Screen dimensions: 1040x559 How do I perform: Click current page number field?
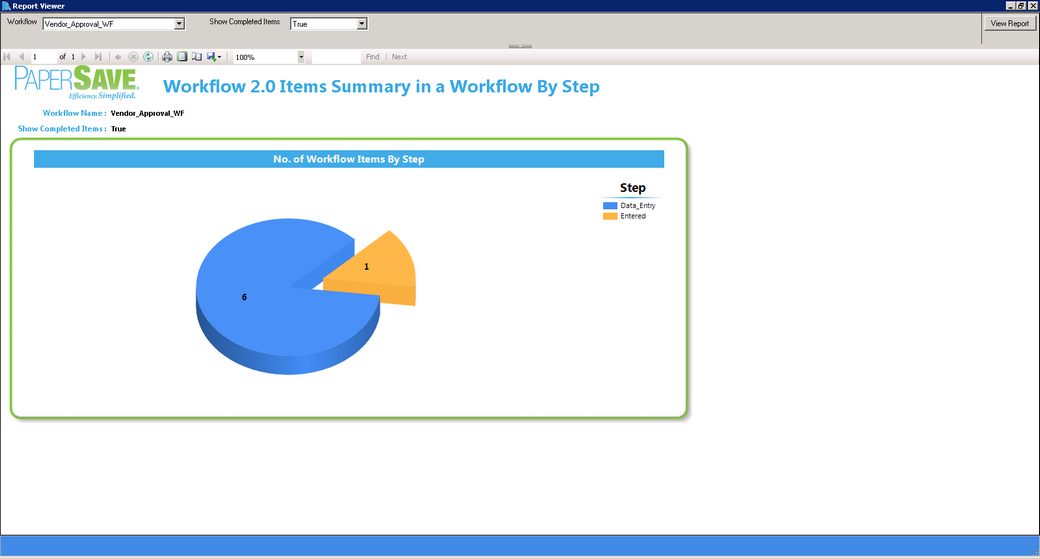pos(44,57)
